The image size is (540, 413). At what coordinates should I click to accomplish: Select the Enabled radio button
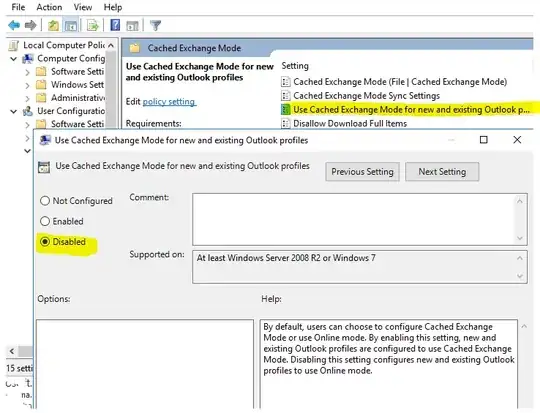[x=45, y=221]
